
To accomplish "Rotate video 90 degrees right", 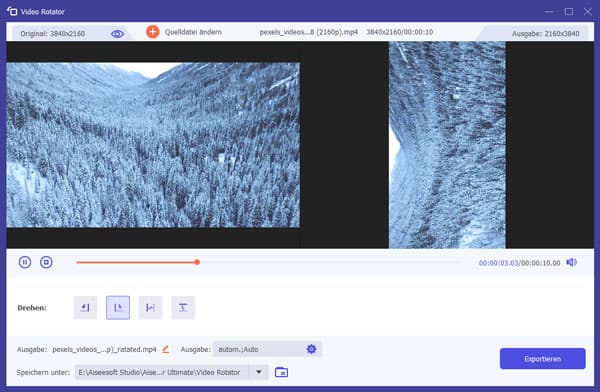I will click(x=118, y=307).
